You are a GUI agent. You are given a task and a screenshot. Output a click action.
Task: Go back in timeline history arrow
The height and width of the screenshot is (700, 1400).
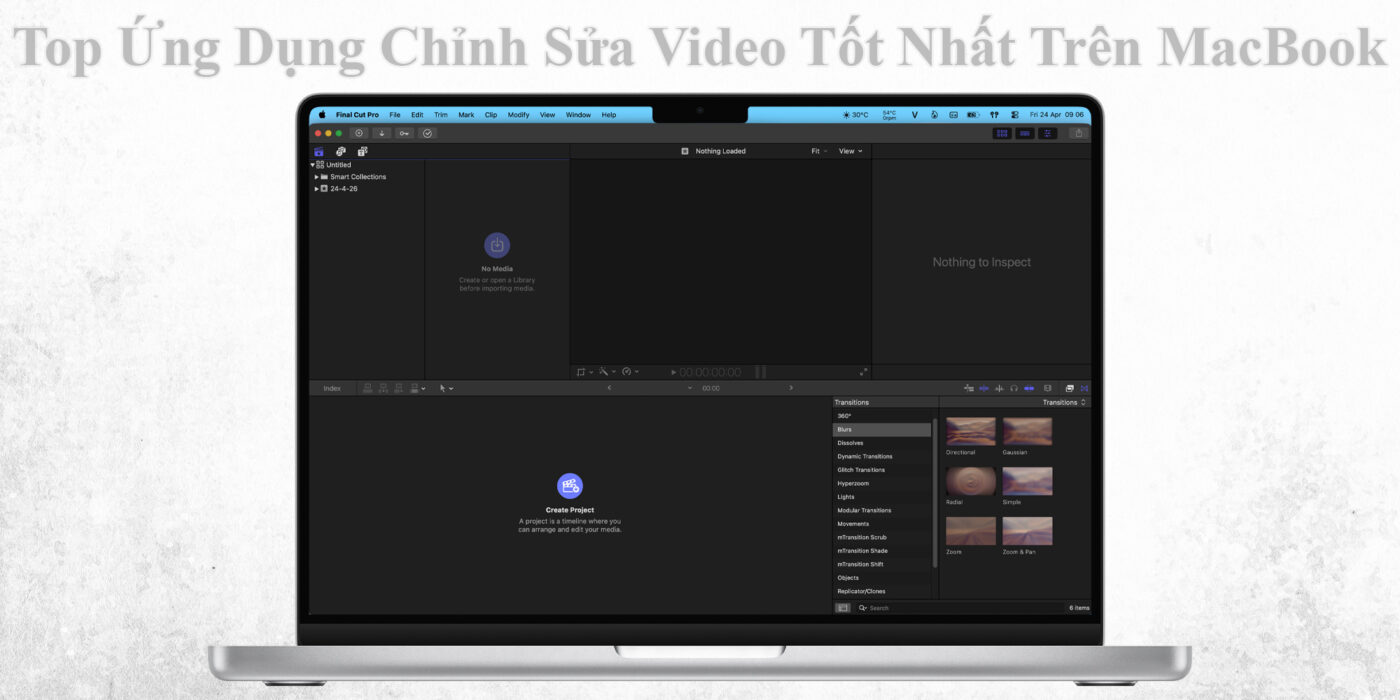[x=609, y=388]
